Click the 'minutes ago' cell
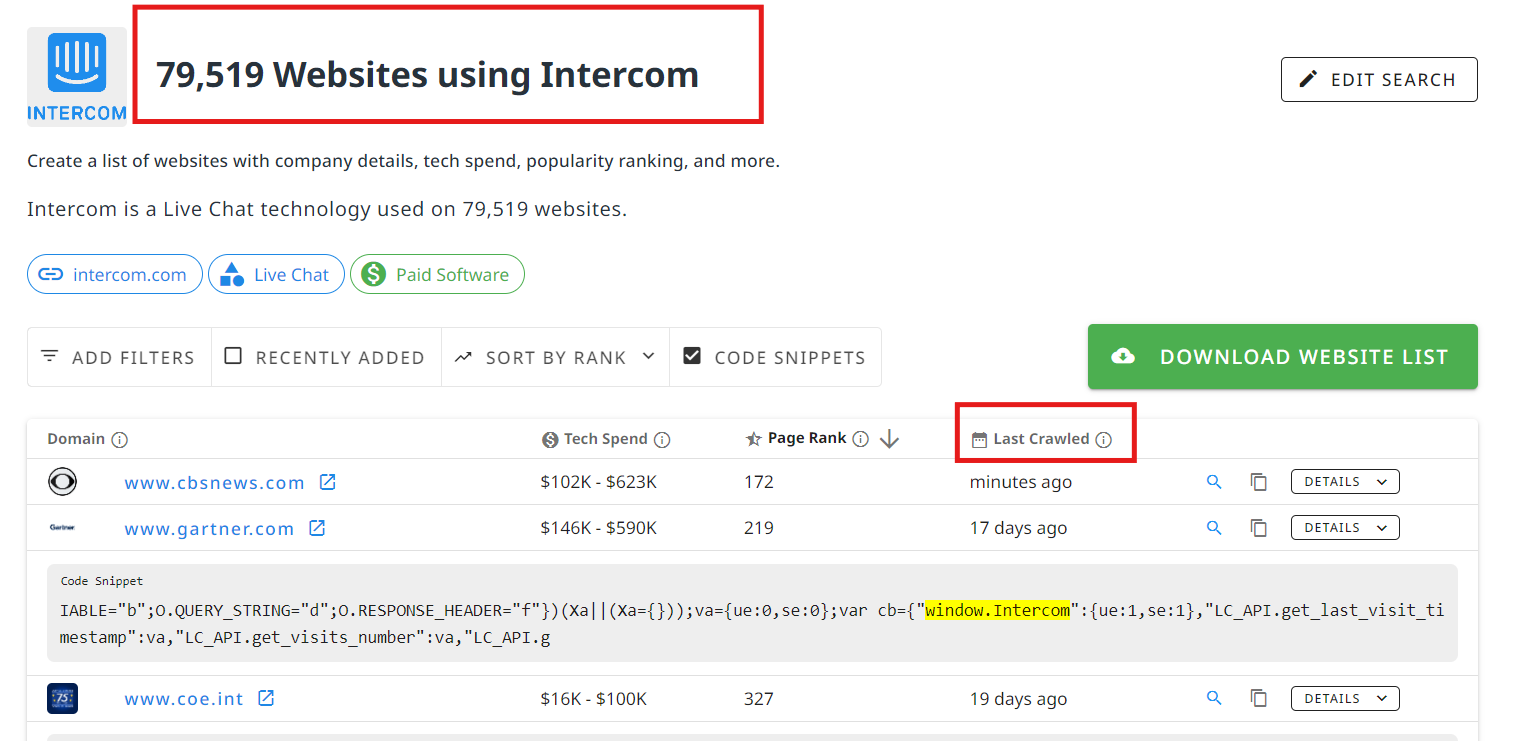The width and height of the screenshot is (1527, 741). pyautogui.click(x=1020, y=482)
